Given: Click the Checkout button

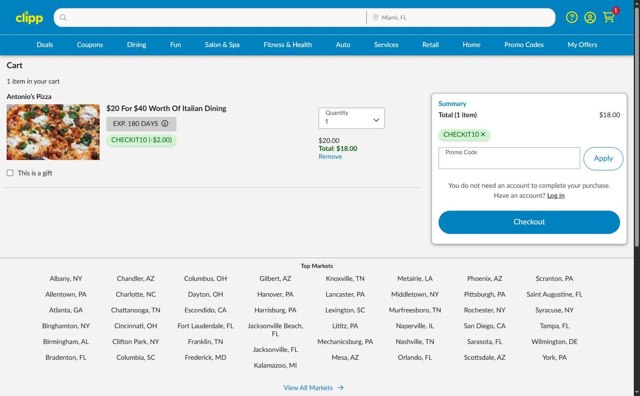Looking at the screenshot, I should click(x=529, y=222).
